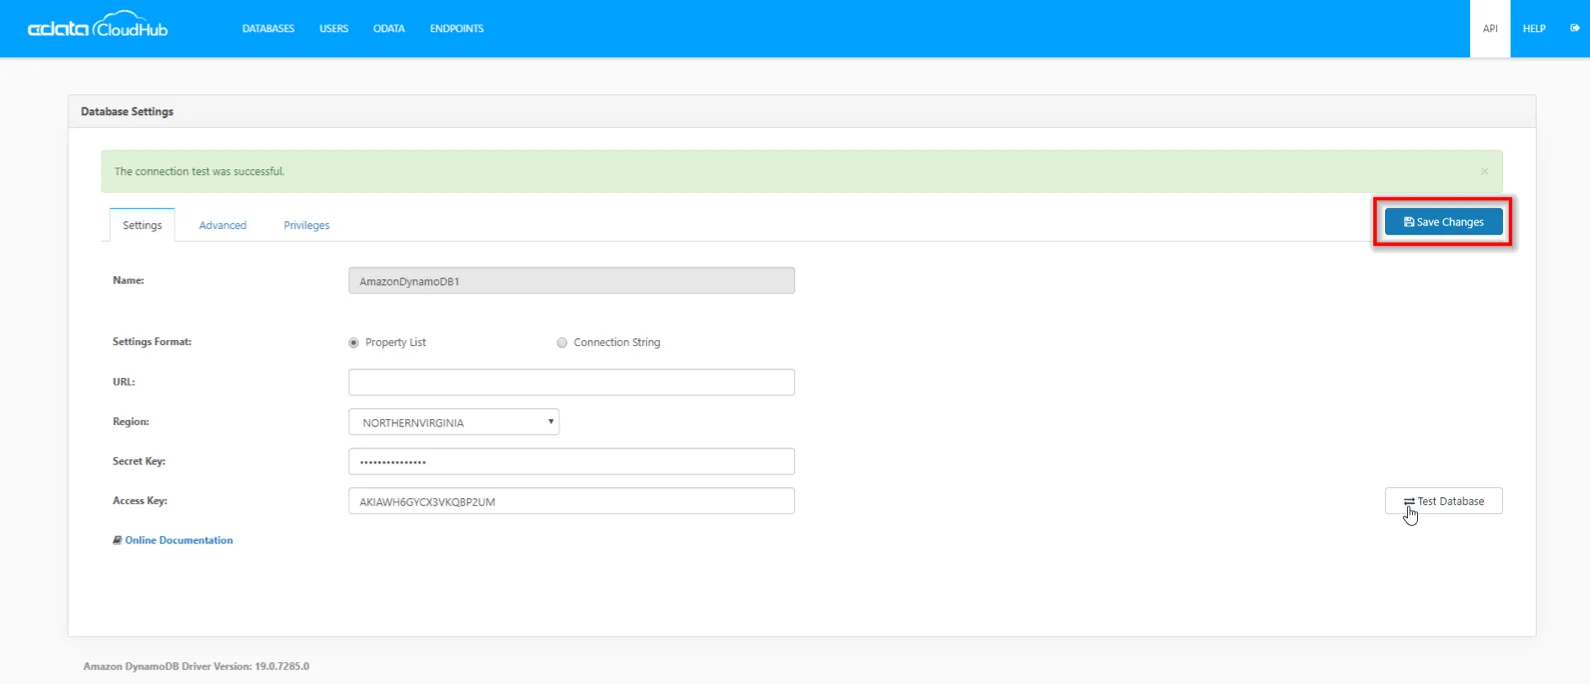The width and height of the screenshot is (1590, 684).
Task: Click the Access Key label
Action: [140, 501]
